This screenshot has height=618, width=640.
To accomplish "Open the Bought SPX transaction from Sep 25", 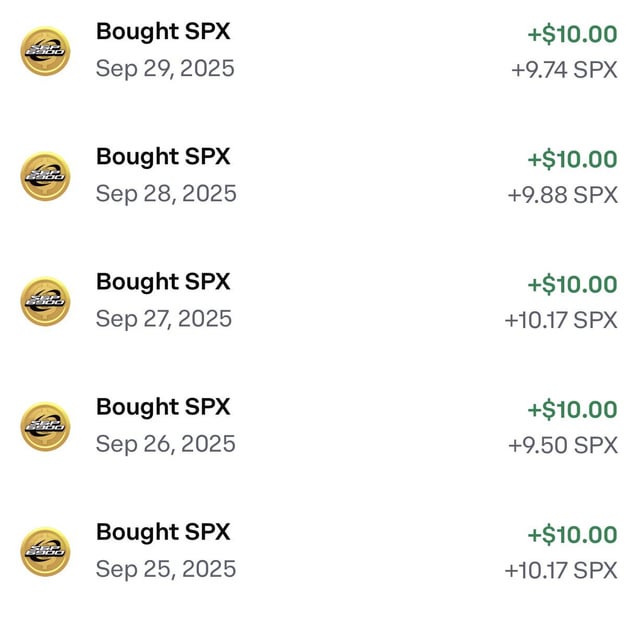I will click(x=163, y=532).
